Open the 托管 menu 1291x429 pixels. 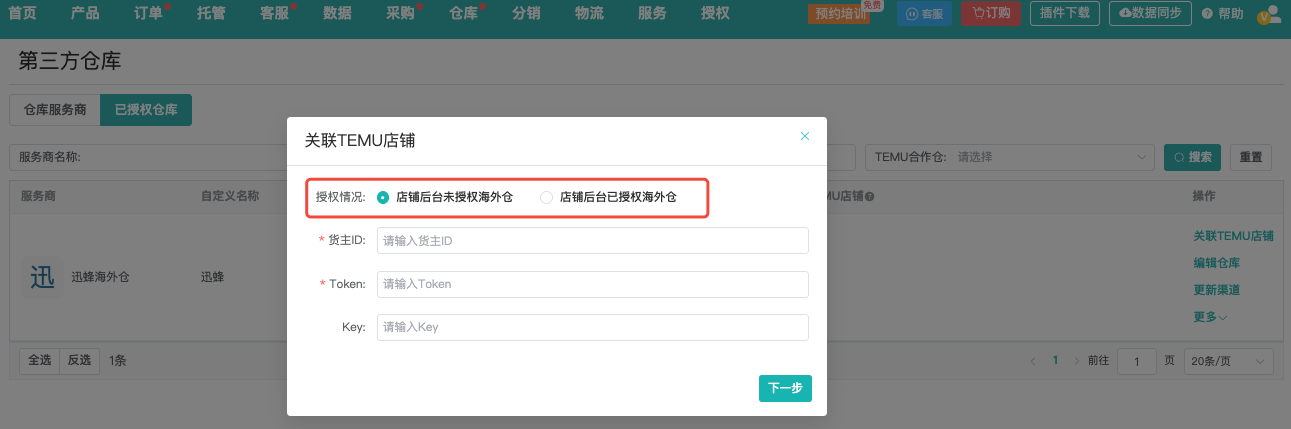[211, 13]
